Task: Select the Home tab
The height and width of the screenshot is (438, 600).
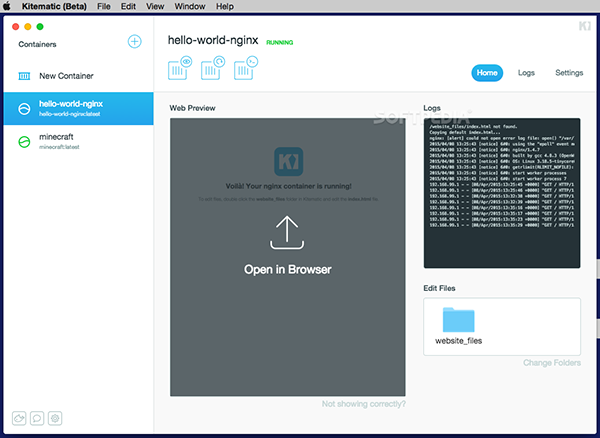Action: [487, 73]
